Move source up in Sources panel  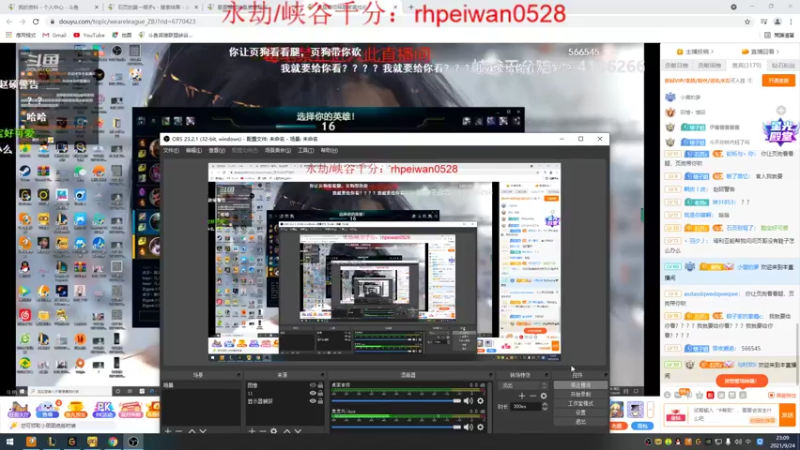click(x=287, y=431)
